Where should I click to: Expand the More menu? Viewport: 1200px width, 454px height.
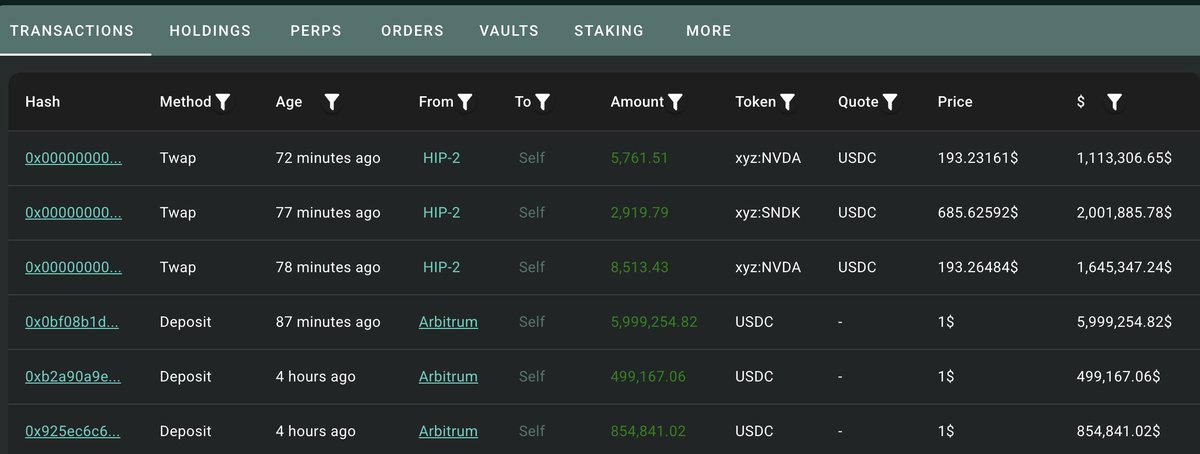tap(709, 31)
